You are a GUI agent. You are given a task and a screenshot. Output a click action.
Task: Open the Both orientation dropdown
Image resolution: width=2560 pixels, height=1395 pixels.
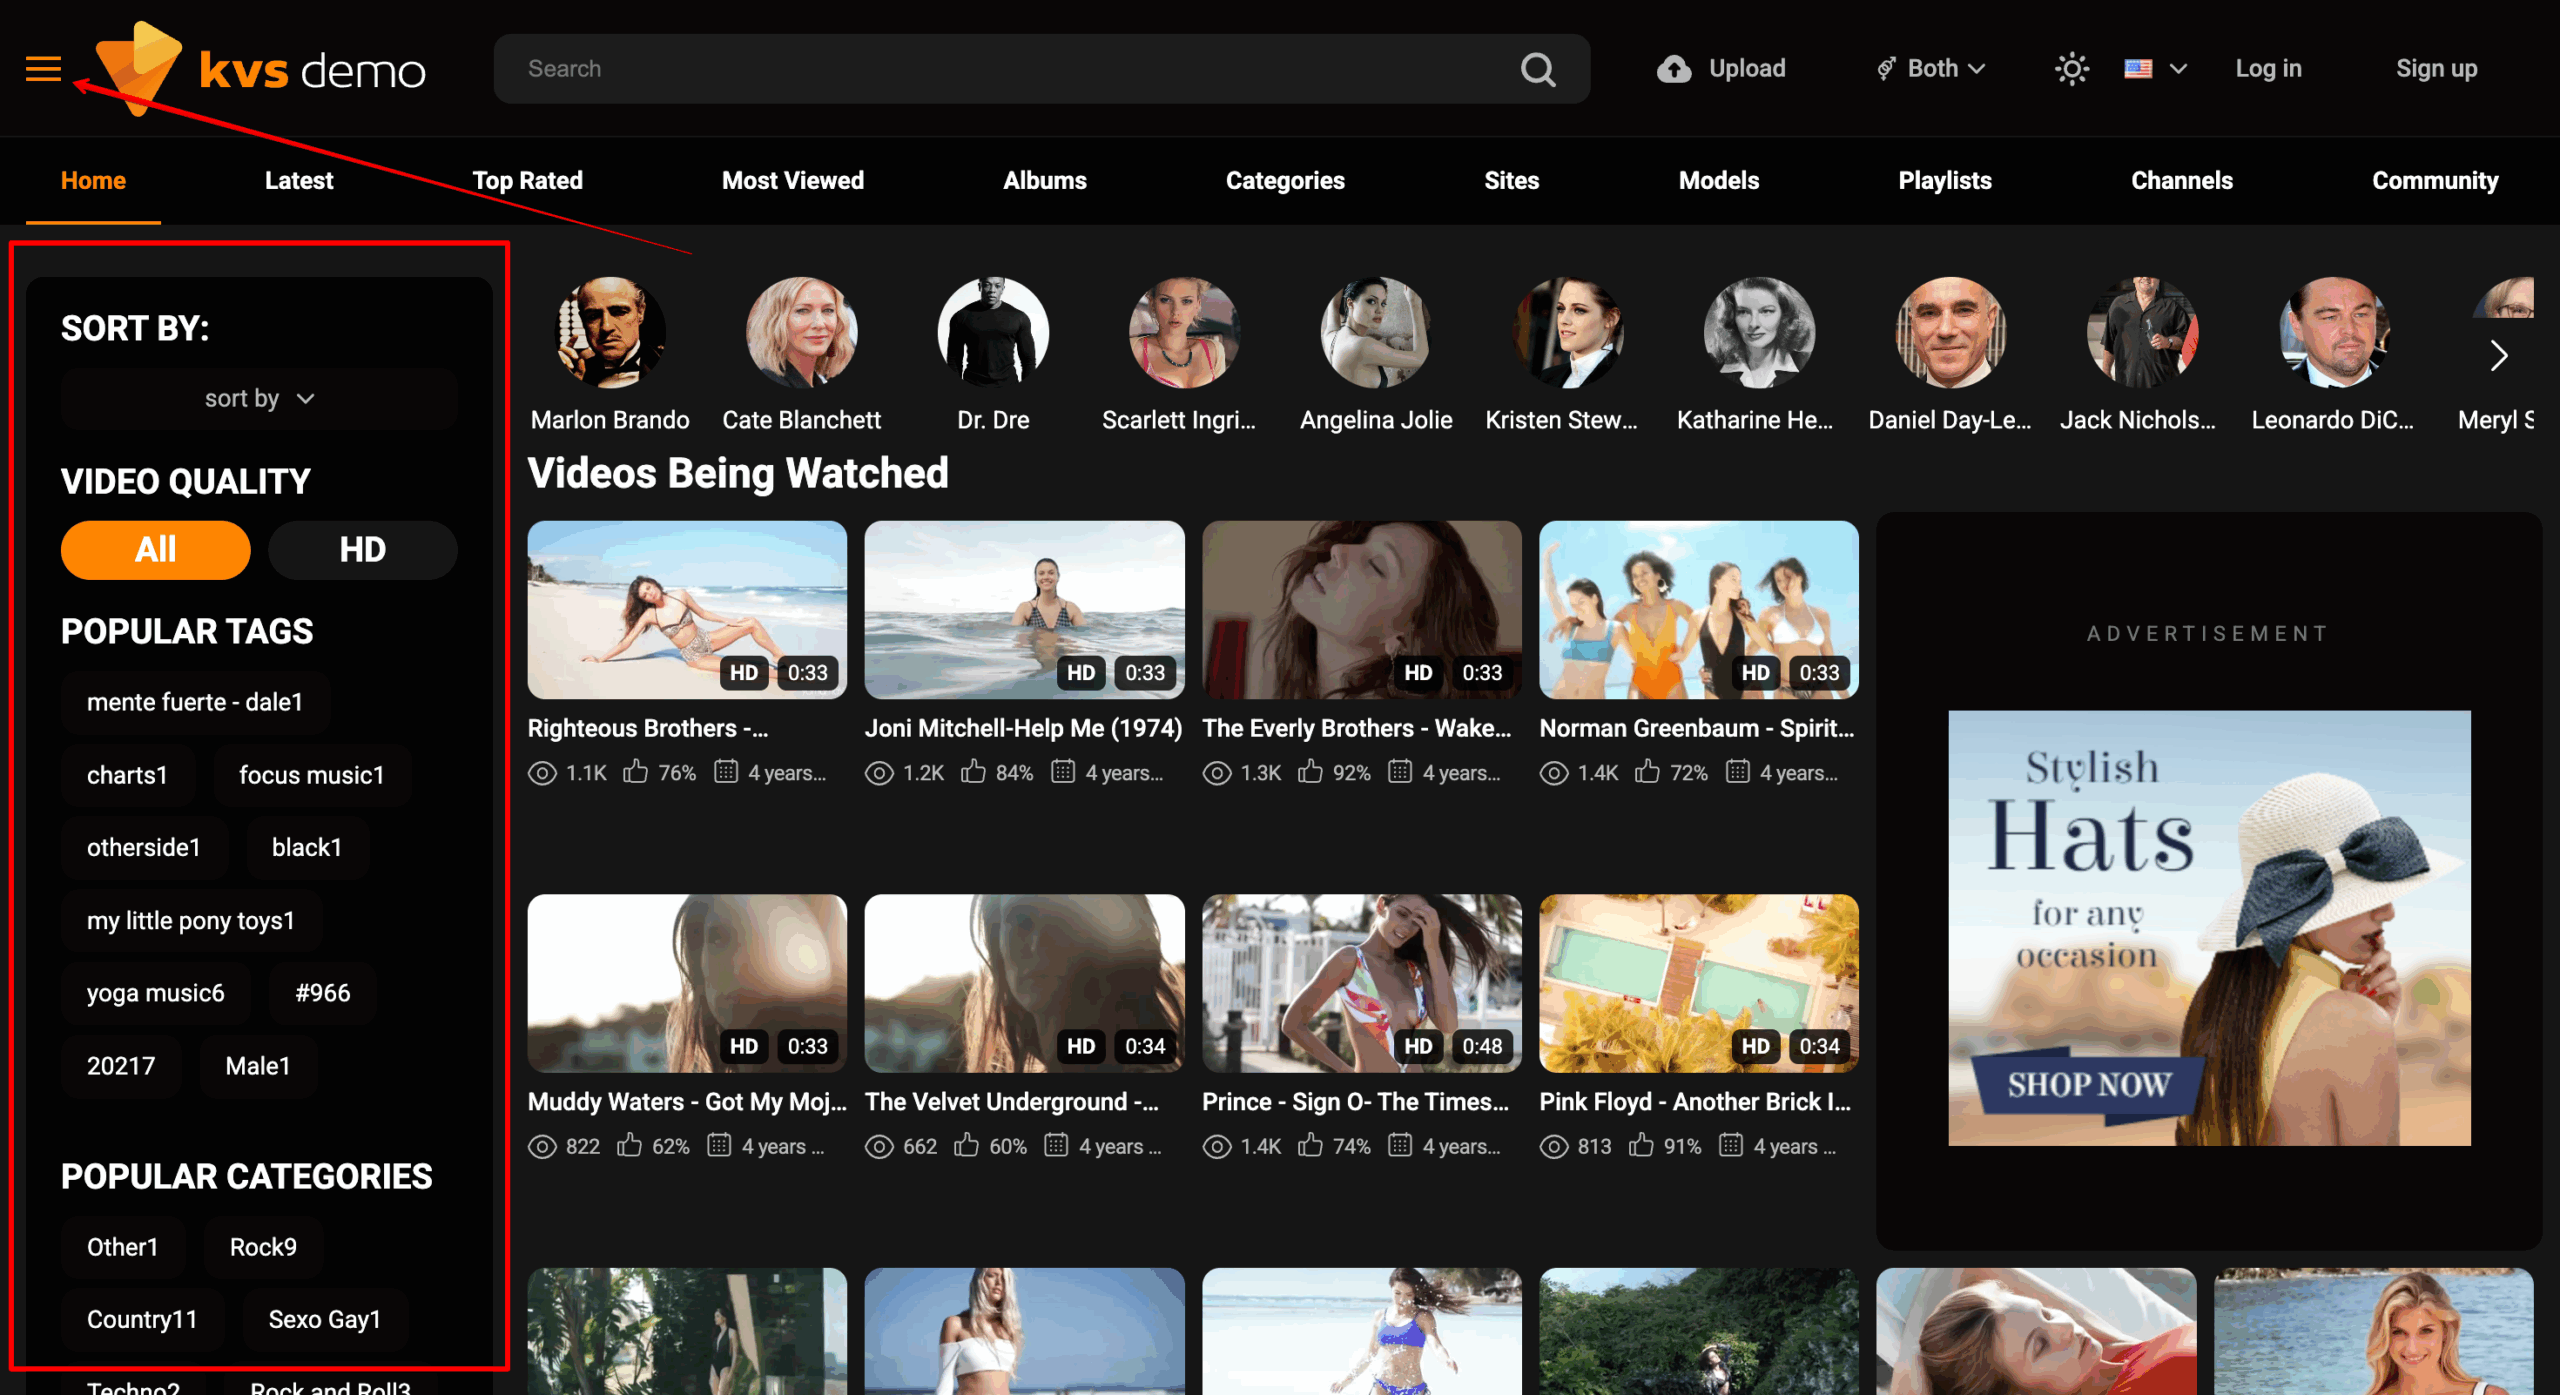coord(1931,69)
